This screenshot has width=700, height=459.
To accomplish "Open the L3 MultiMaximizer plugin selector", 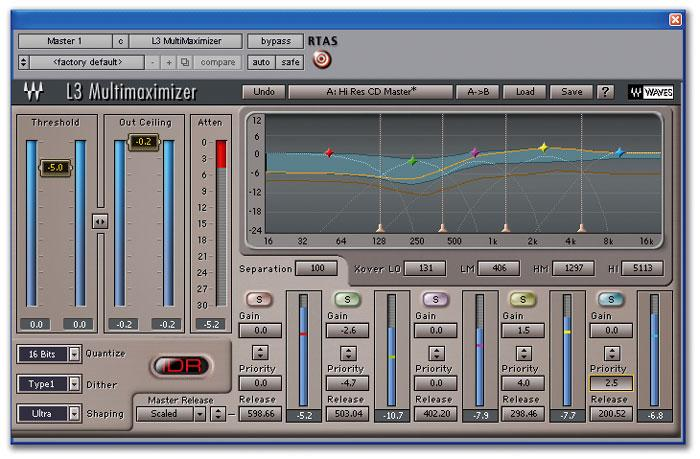I will [x=186, y=41].
